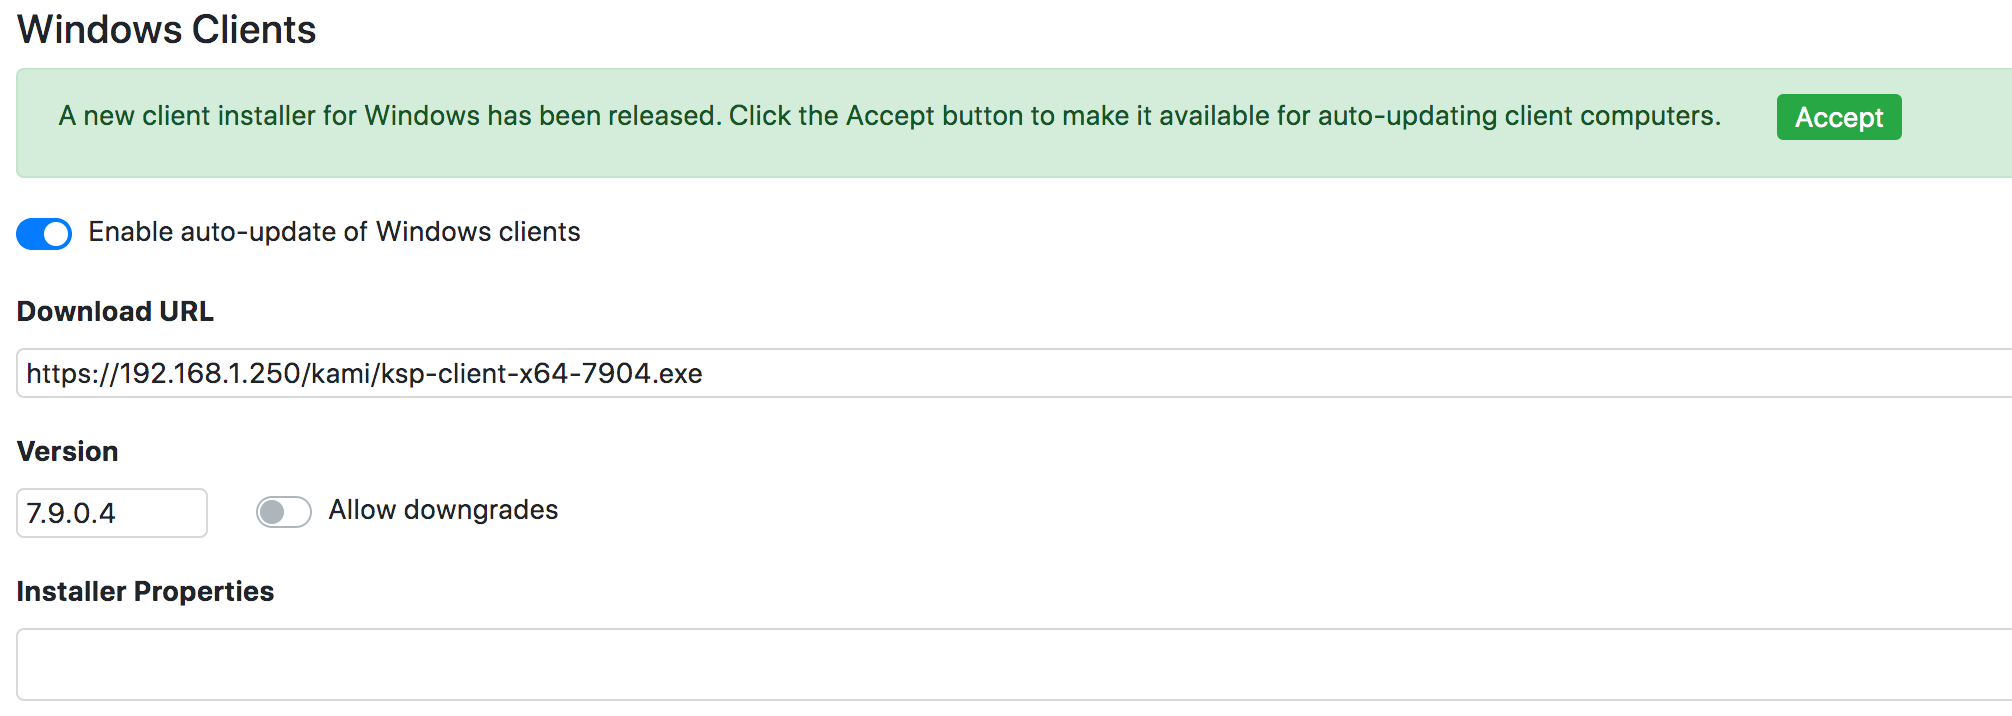The height and width of the screenshot is (716, 2012).
Task: Click inside the Installer Properties text area
Action: click(1000, 664)
